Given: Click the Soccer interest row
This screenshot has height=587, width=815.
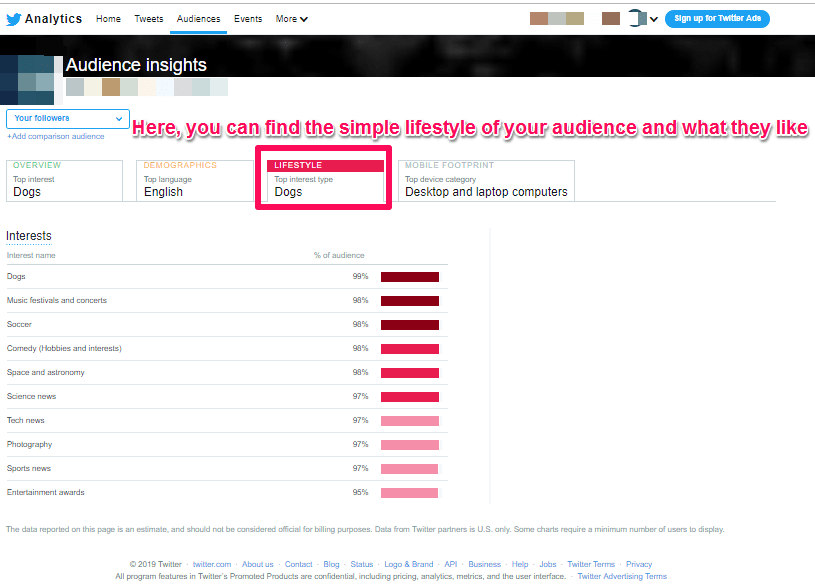Looking at the screenshot, I should (227, 324).
